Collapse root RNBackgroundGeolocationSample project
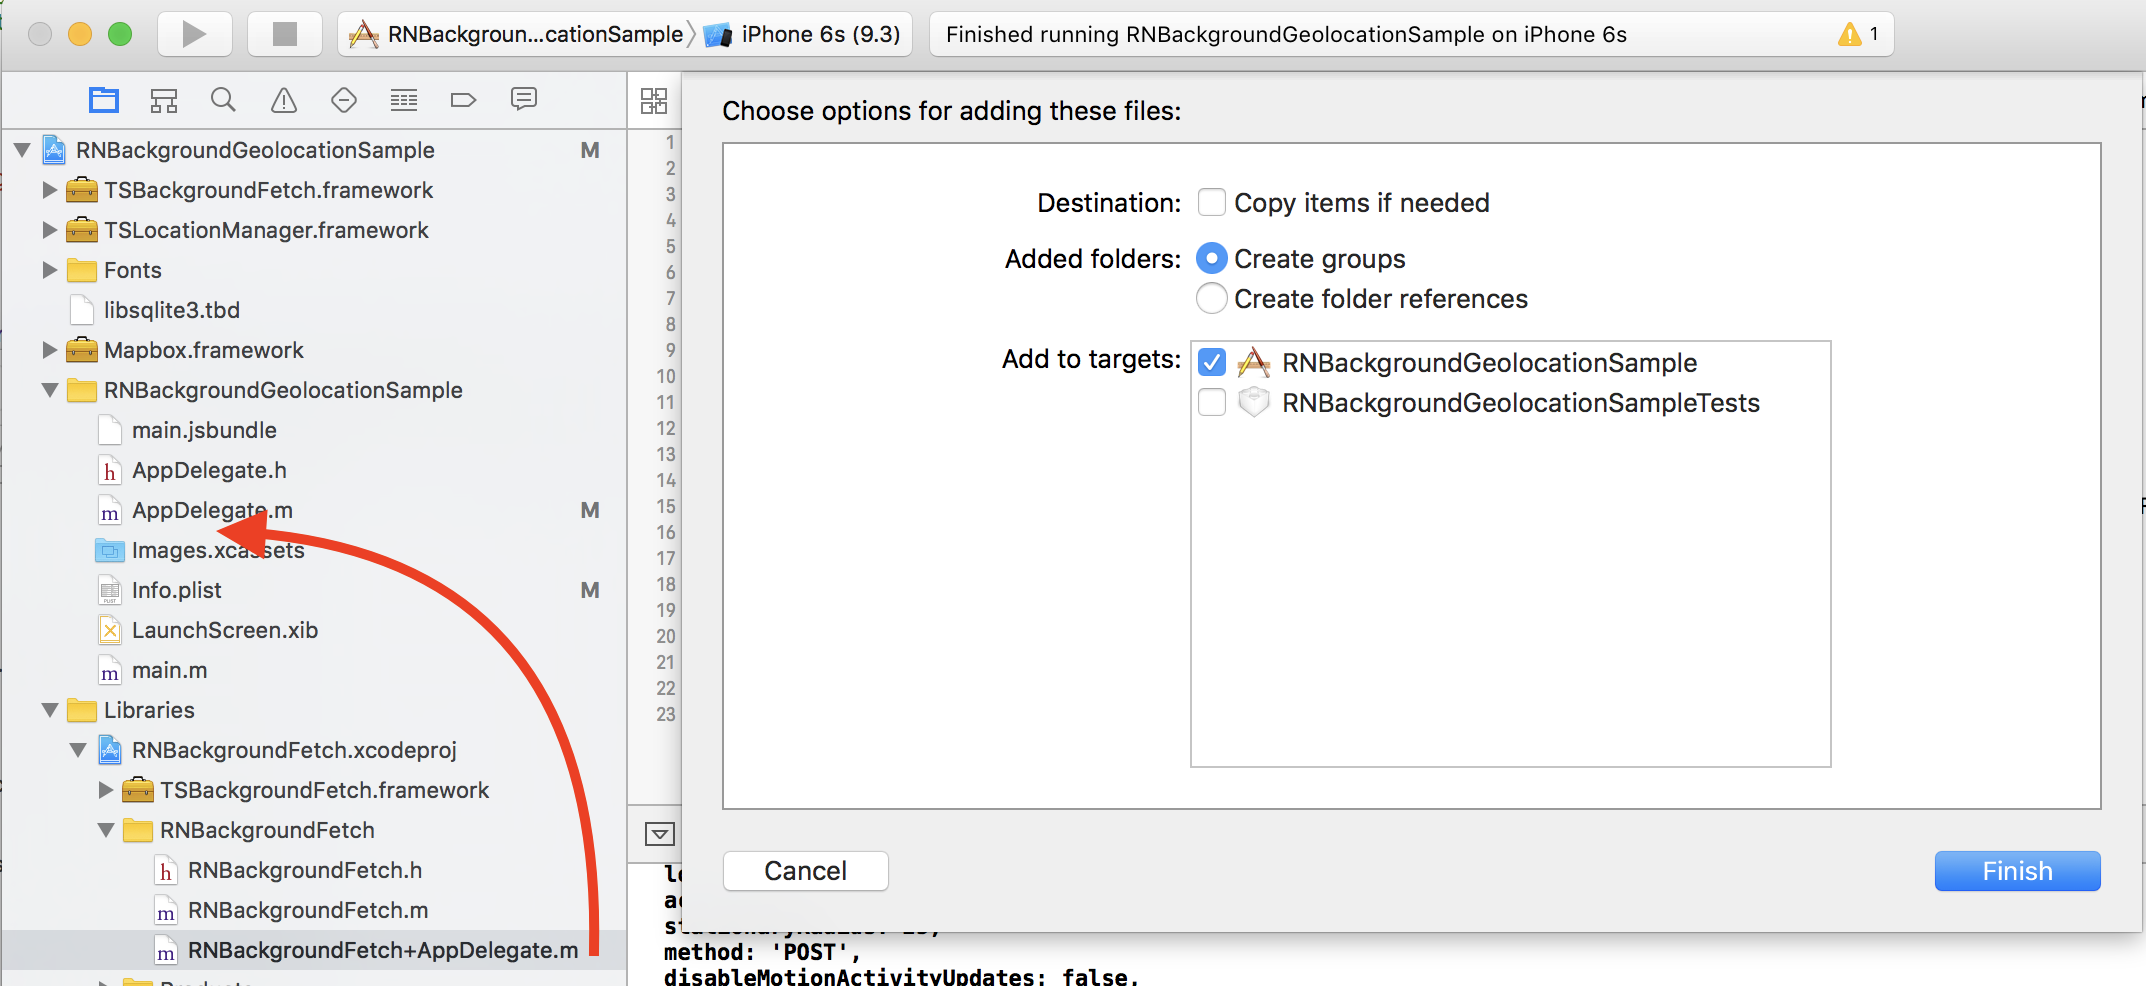The width and height of the screenshot is (2146, 986). coord(22,150)
